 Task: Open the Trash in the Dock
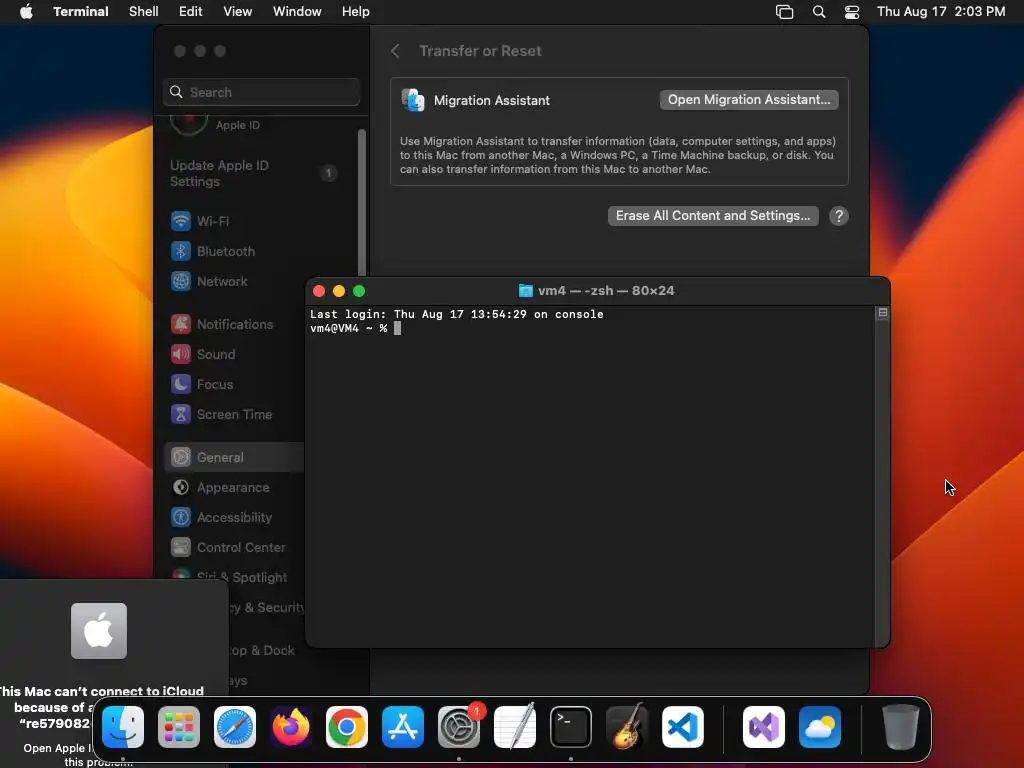[901, 727]
